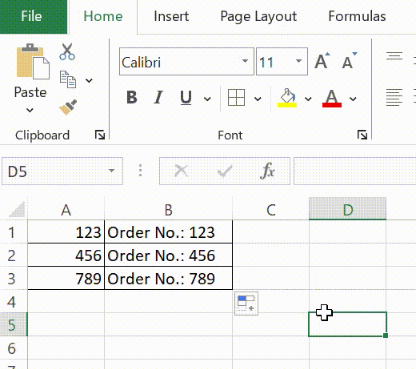
Task: Copy selection with the Copy icon
Action: [68, 79]
